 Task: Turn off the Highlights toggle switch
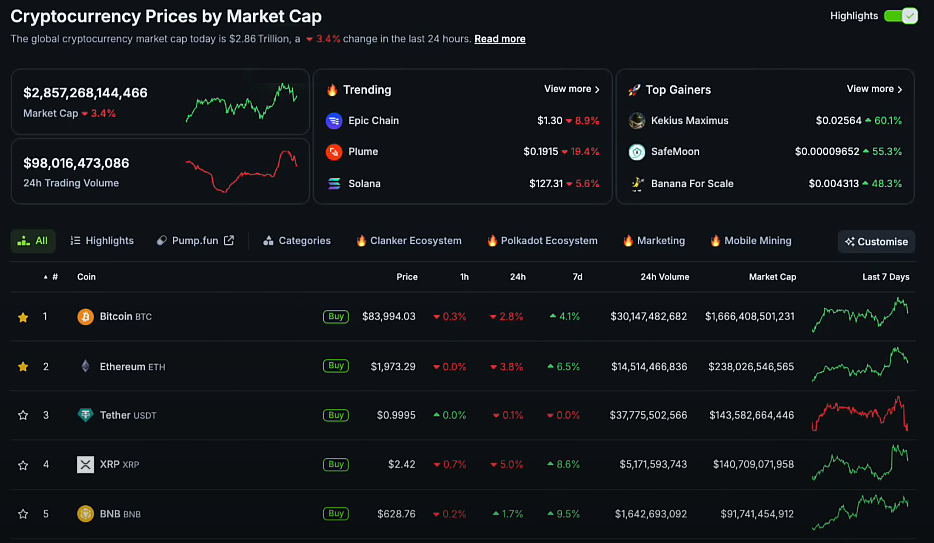900,16
